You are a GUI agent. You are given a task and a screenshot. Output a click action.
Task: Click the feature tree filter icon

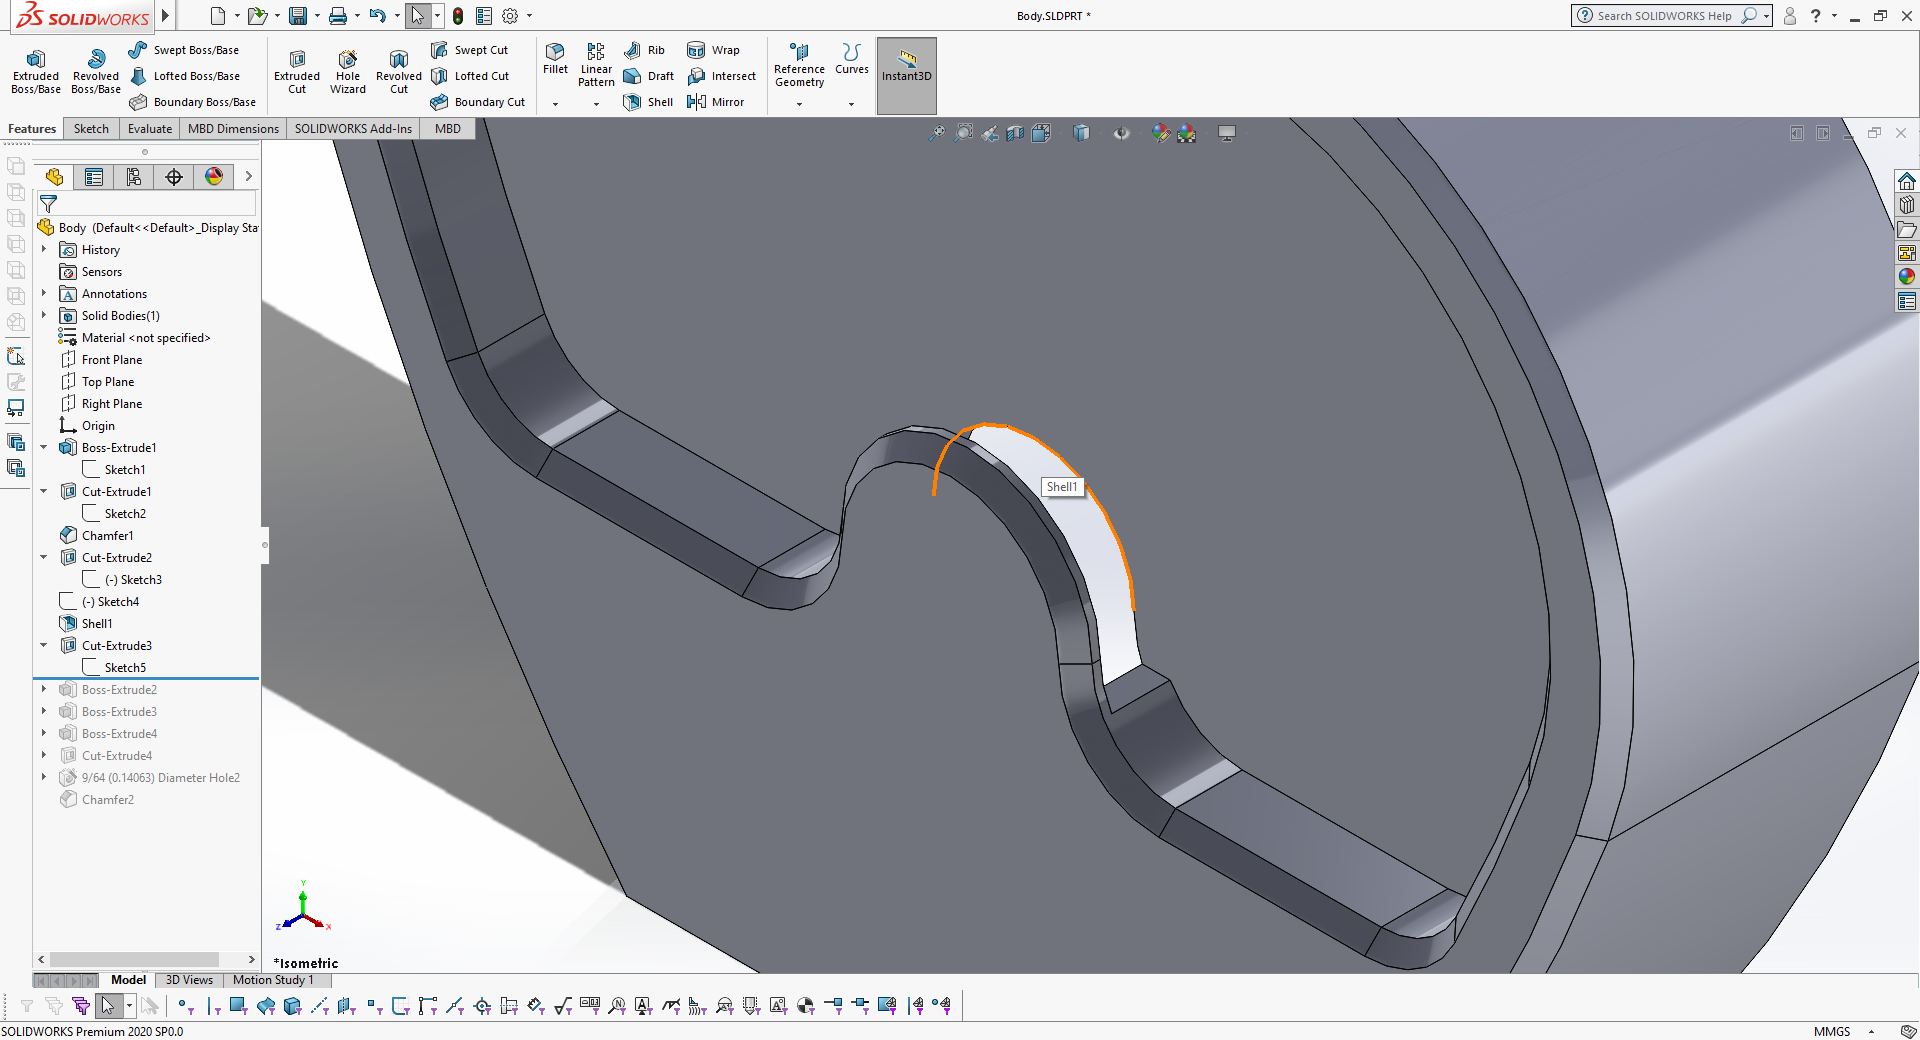coord(48,204)
